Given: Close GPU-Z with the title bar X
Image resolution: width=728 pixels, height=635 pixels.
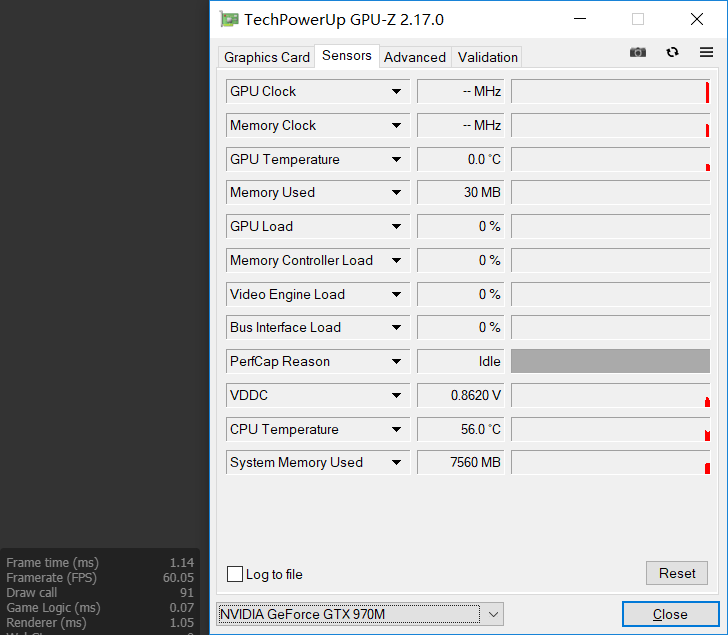Looking at the screenshot, I should (696, 19).
